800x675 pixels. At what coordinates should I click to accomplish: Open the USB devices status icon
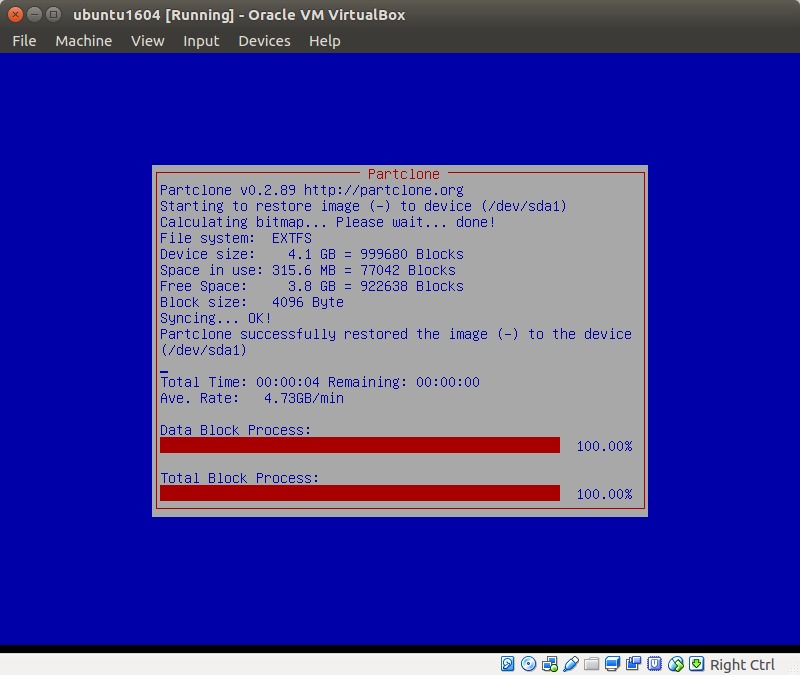570,664
